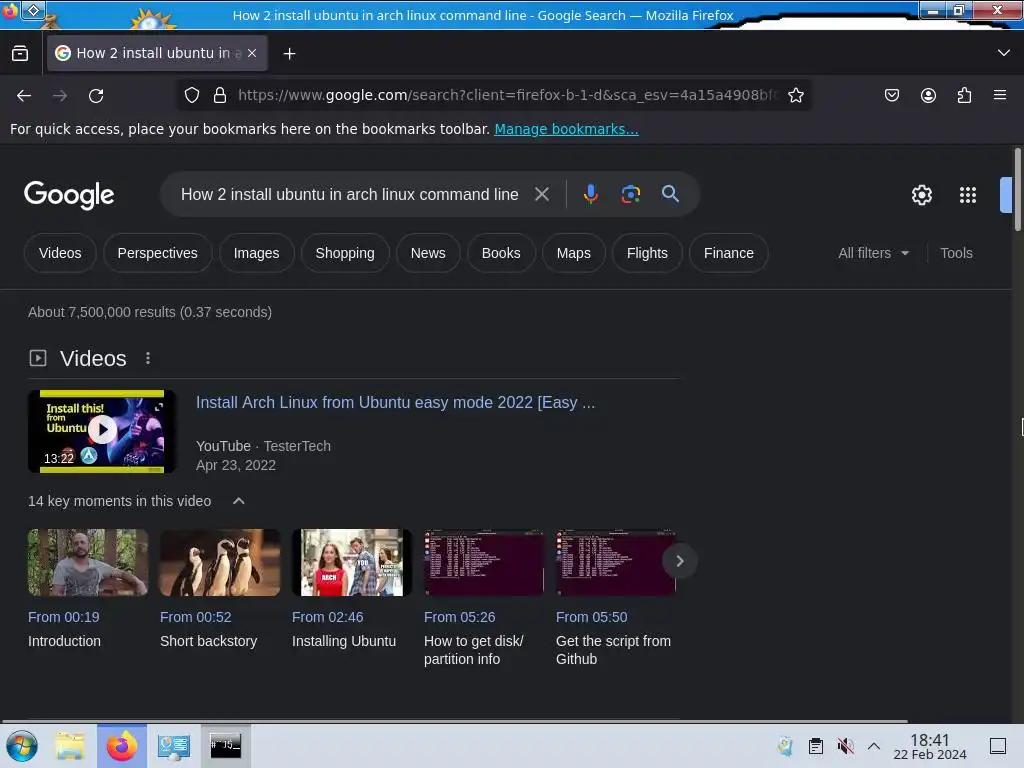Image resolution: width=1024 pixels, height=768 pixels.
Task: Close the Google Search tab
Action: [252, 53]
